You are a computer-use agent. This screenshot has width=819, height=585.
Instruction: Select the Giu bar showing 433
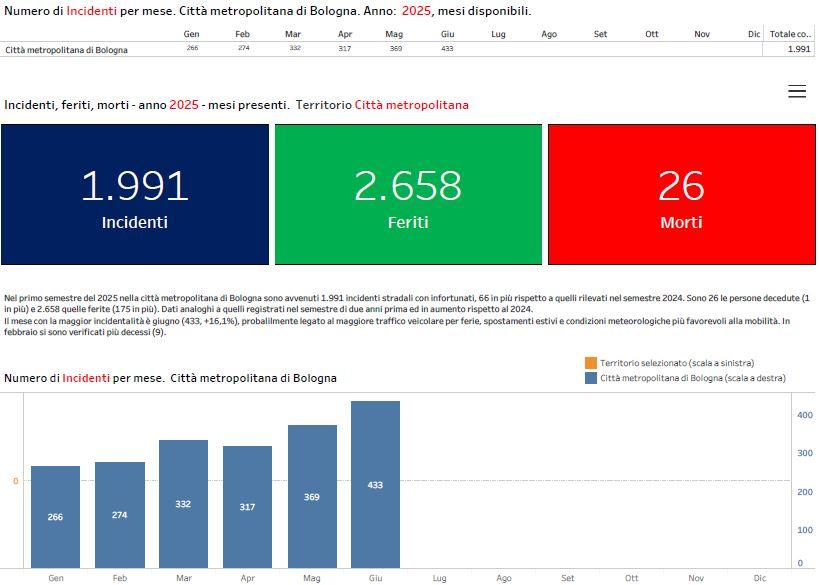(375, 485)
